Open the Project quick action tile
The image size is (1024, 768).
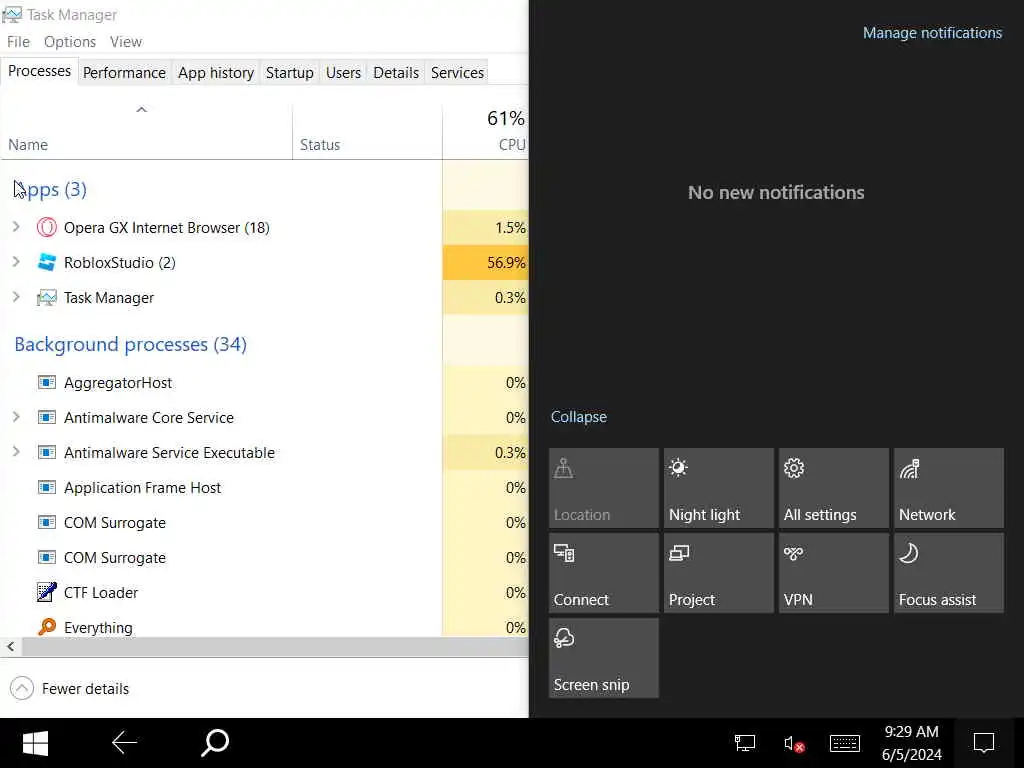click(x=718, y=573)
